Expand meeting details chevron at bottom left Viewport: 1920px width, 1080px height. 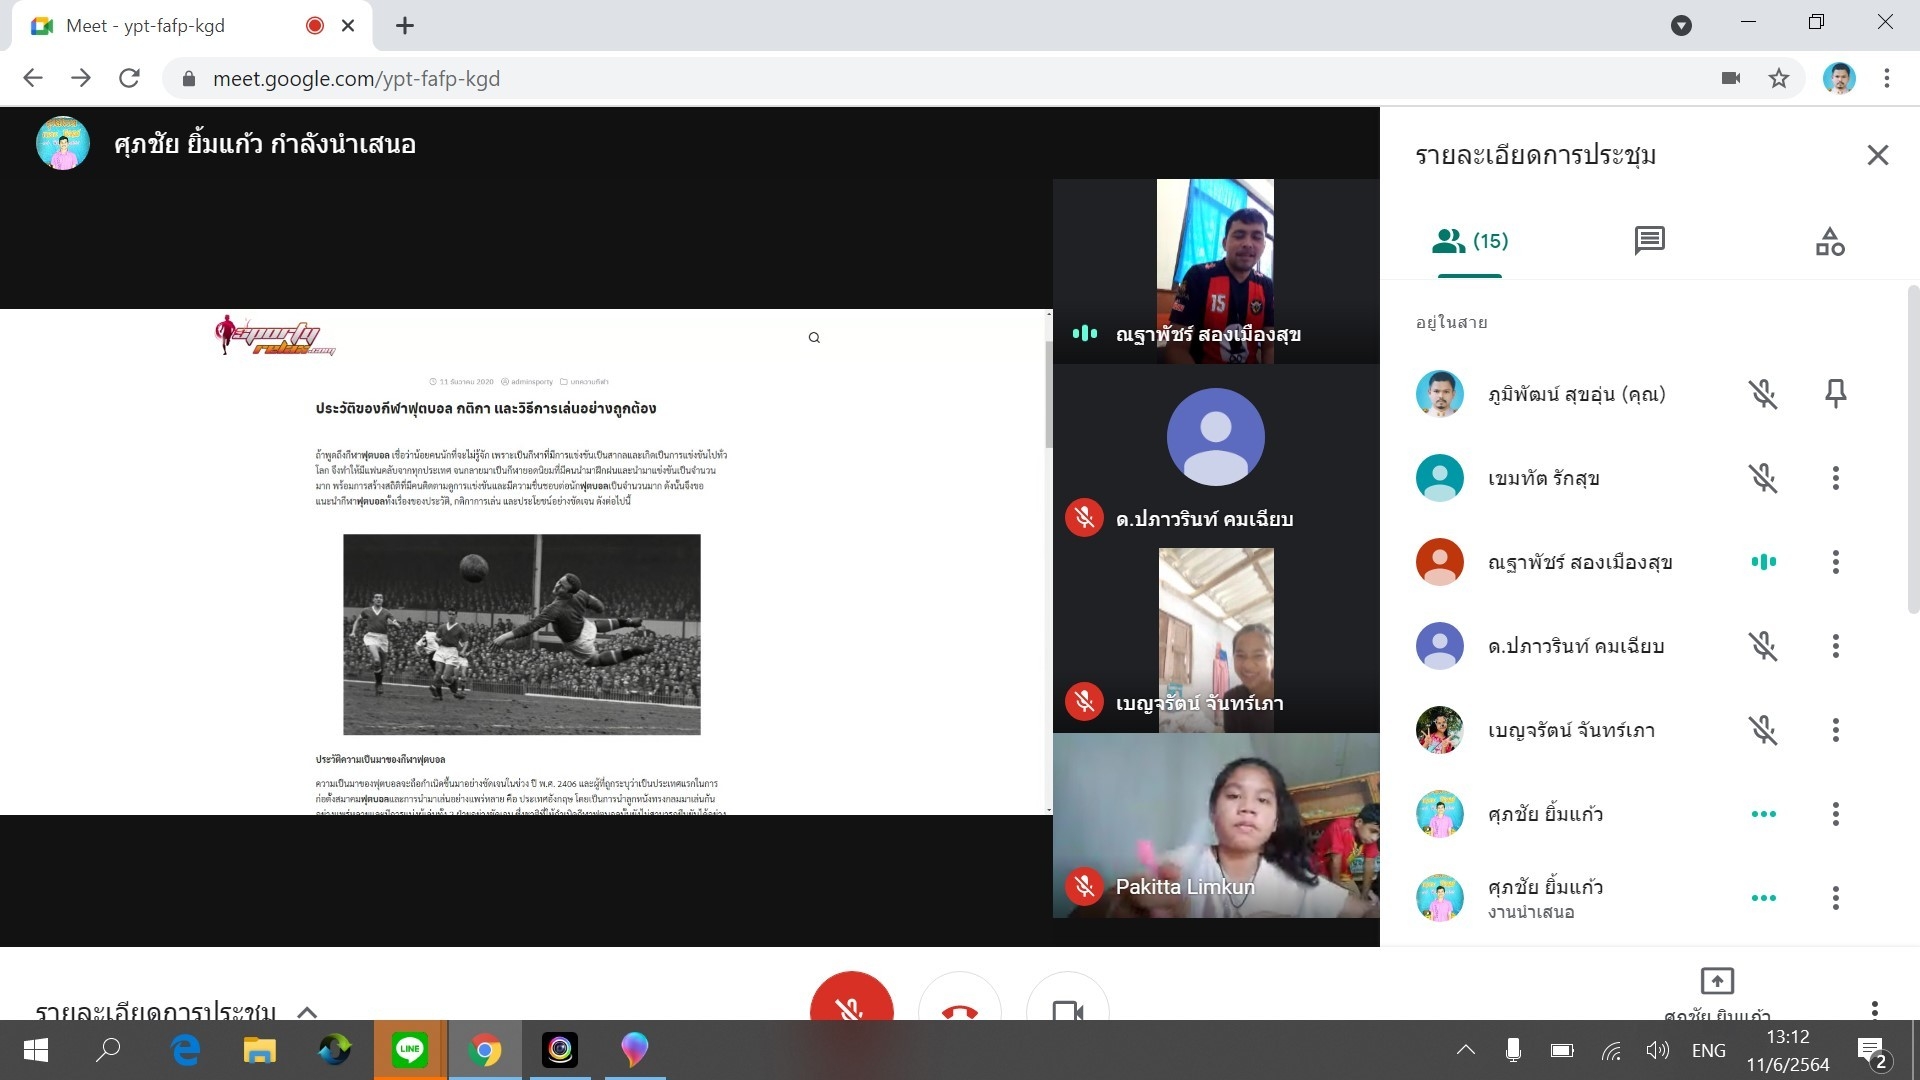[x=307, y=1011]
